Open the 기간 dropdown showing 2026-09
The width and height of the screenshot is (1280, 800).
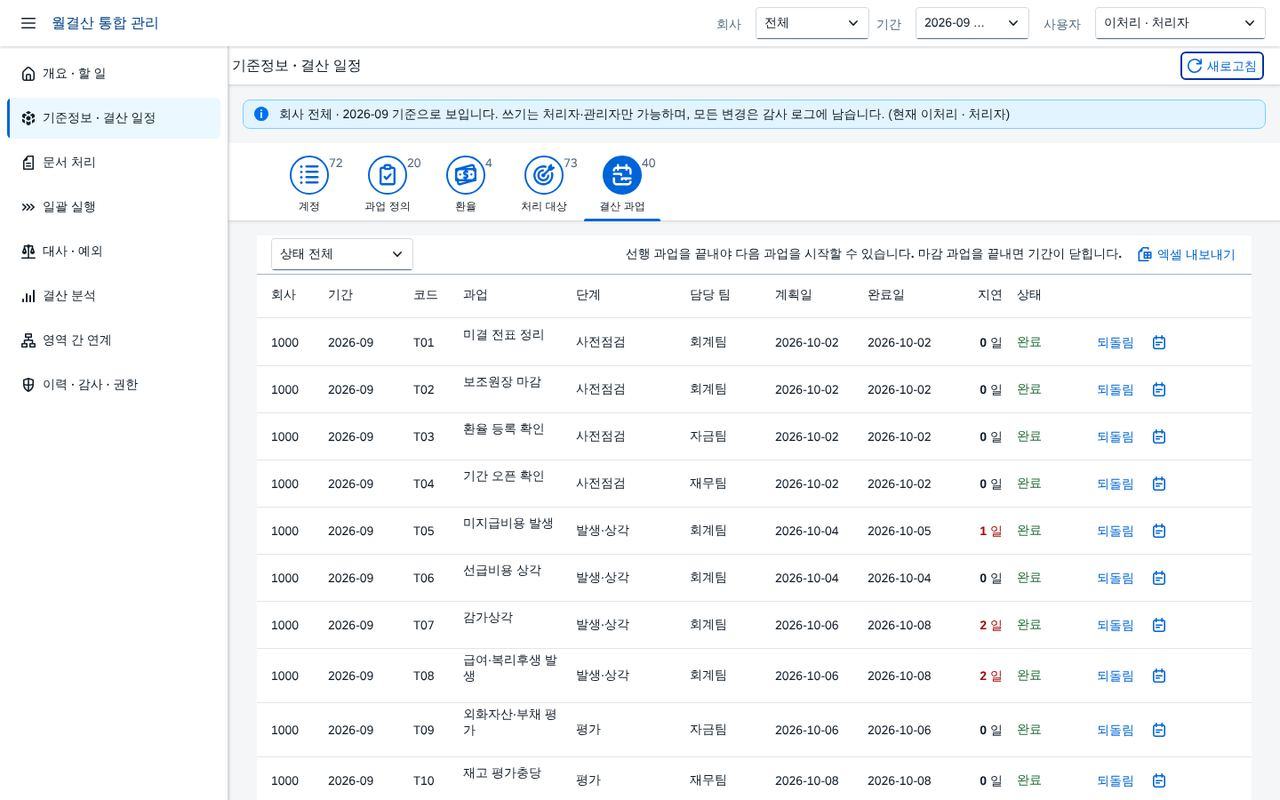pyautogui.click(x=972, y=23)
